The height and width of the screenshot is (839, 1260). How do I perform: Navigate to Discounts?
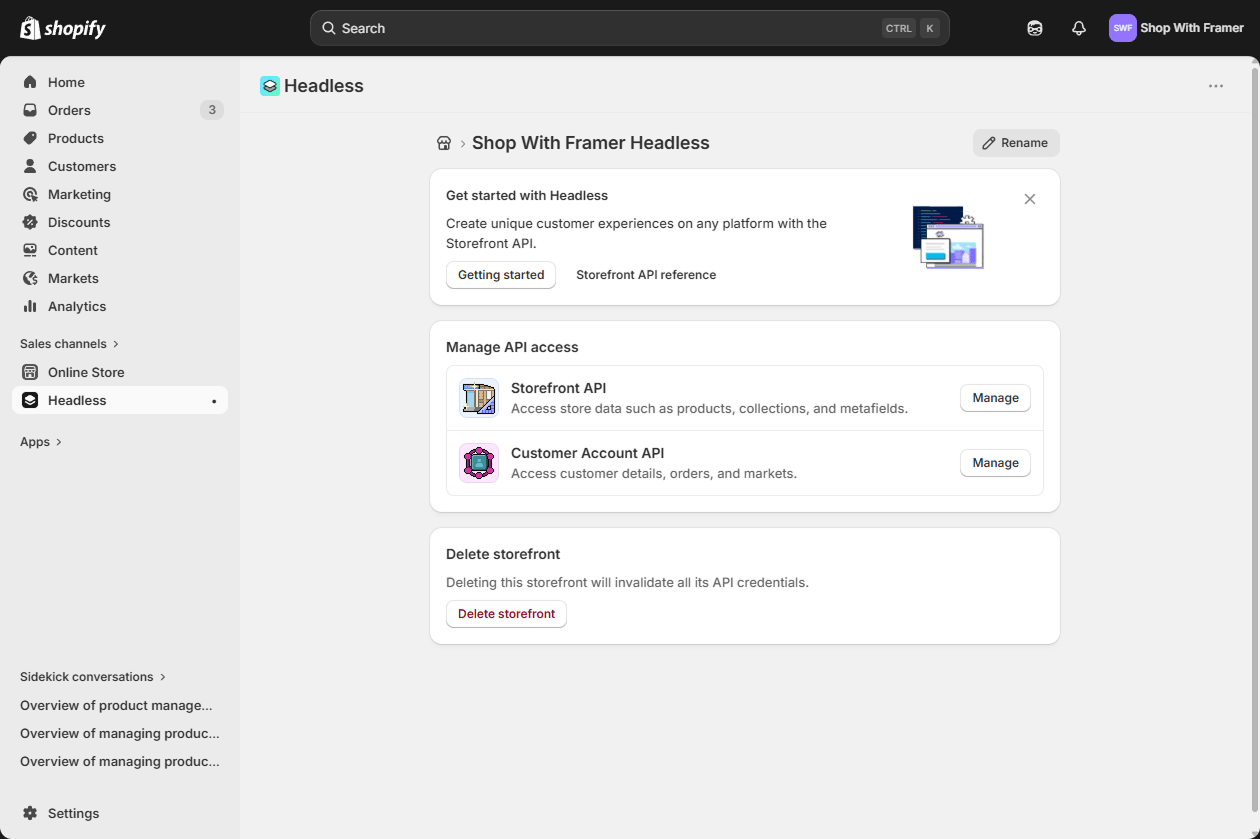120,222
